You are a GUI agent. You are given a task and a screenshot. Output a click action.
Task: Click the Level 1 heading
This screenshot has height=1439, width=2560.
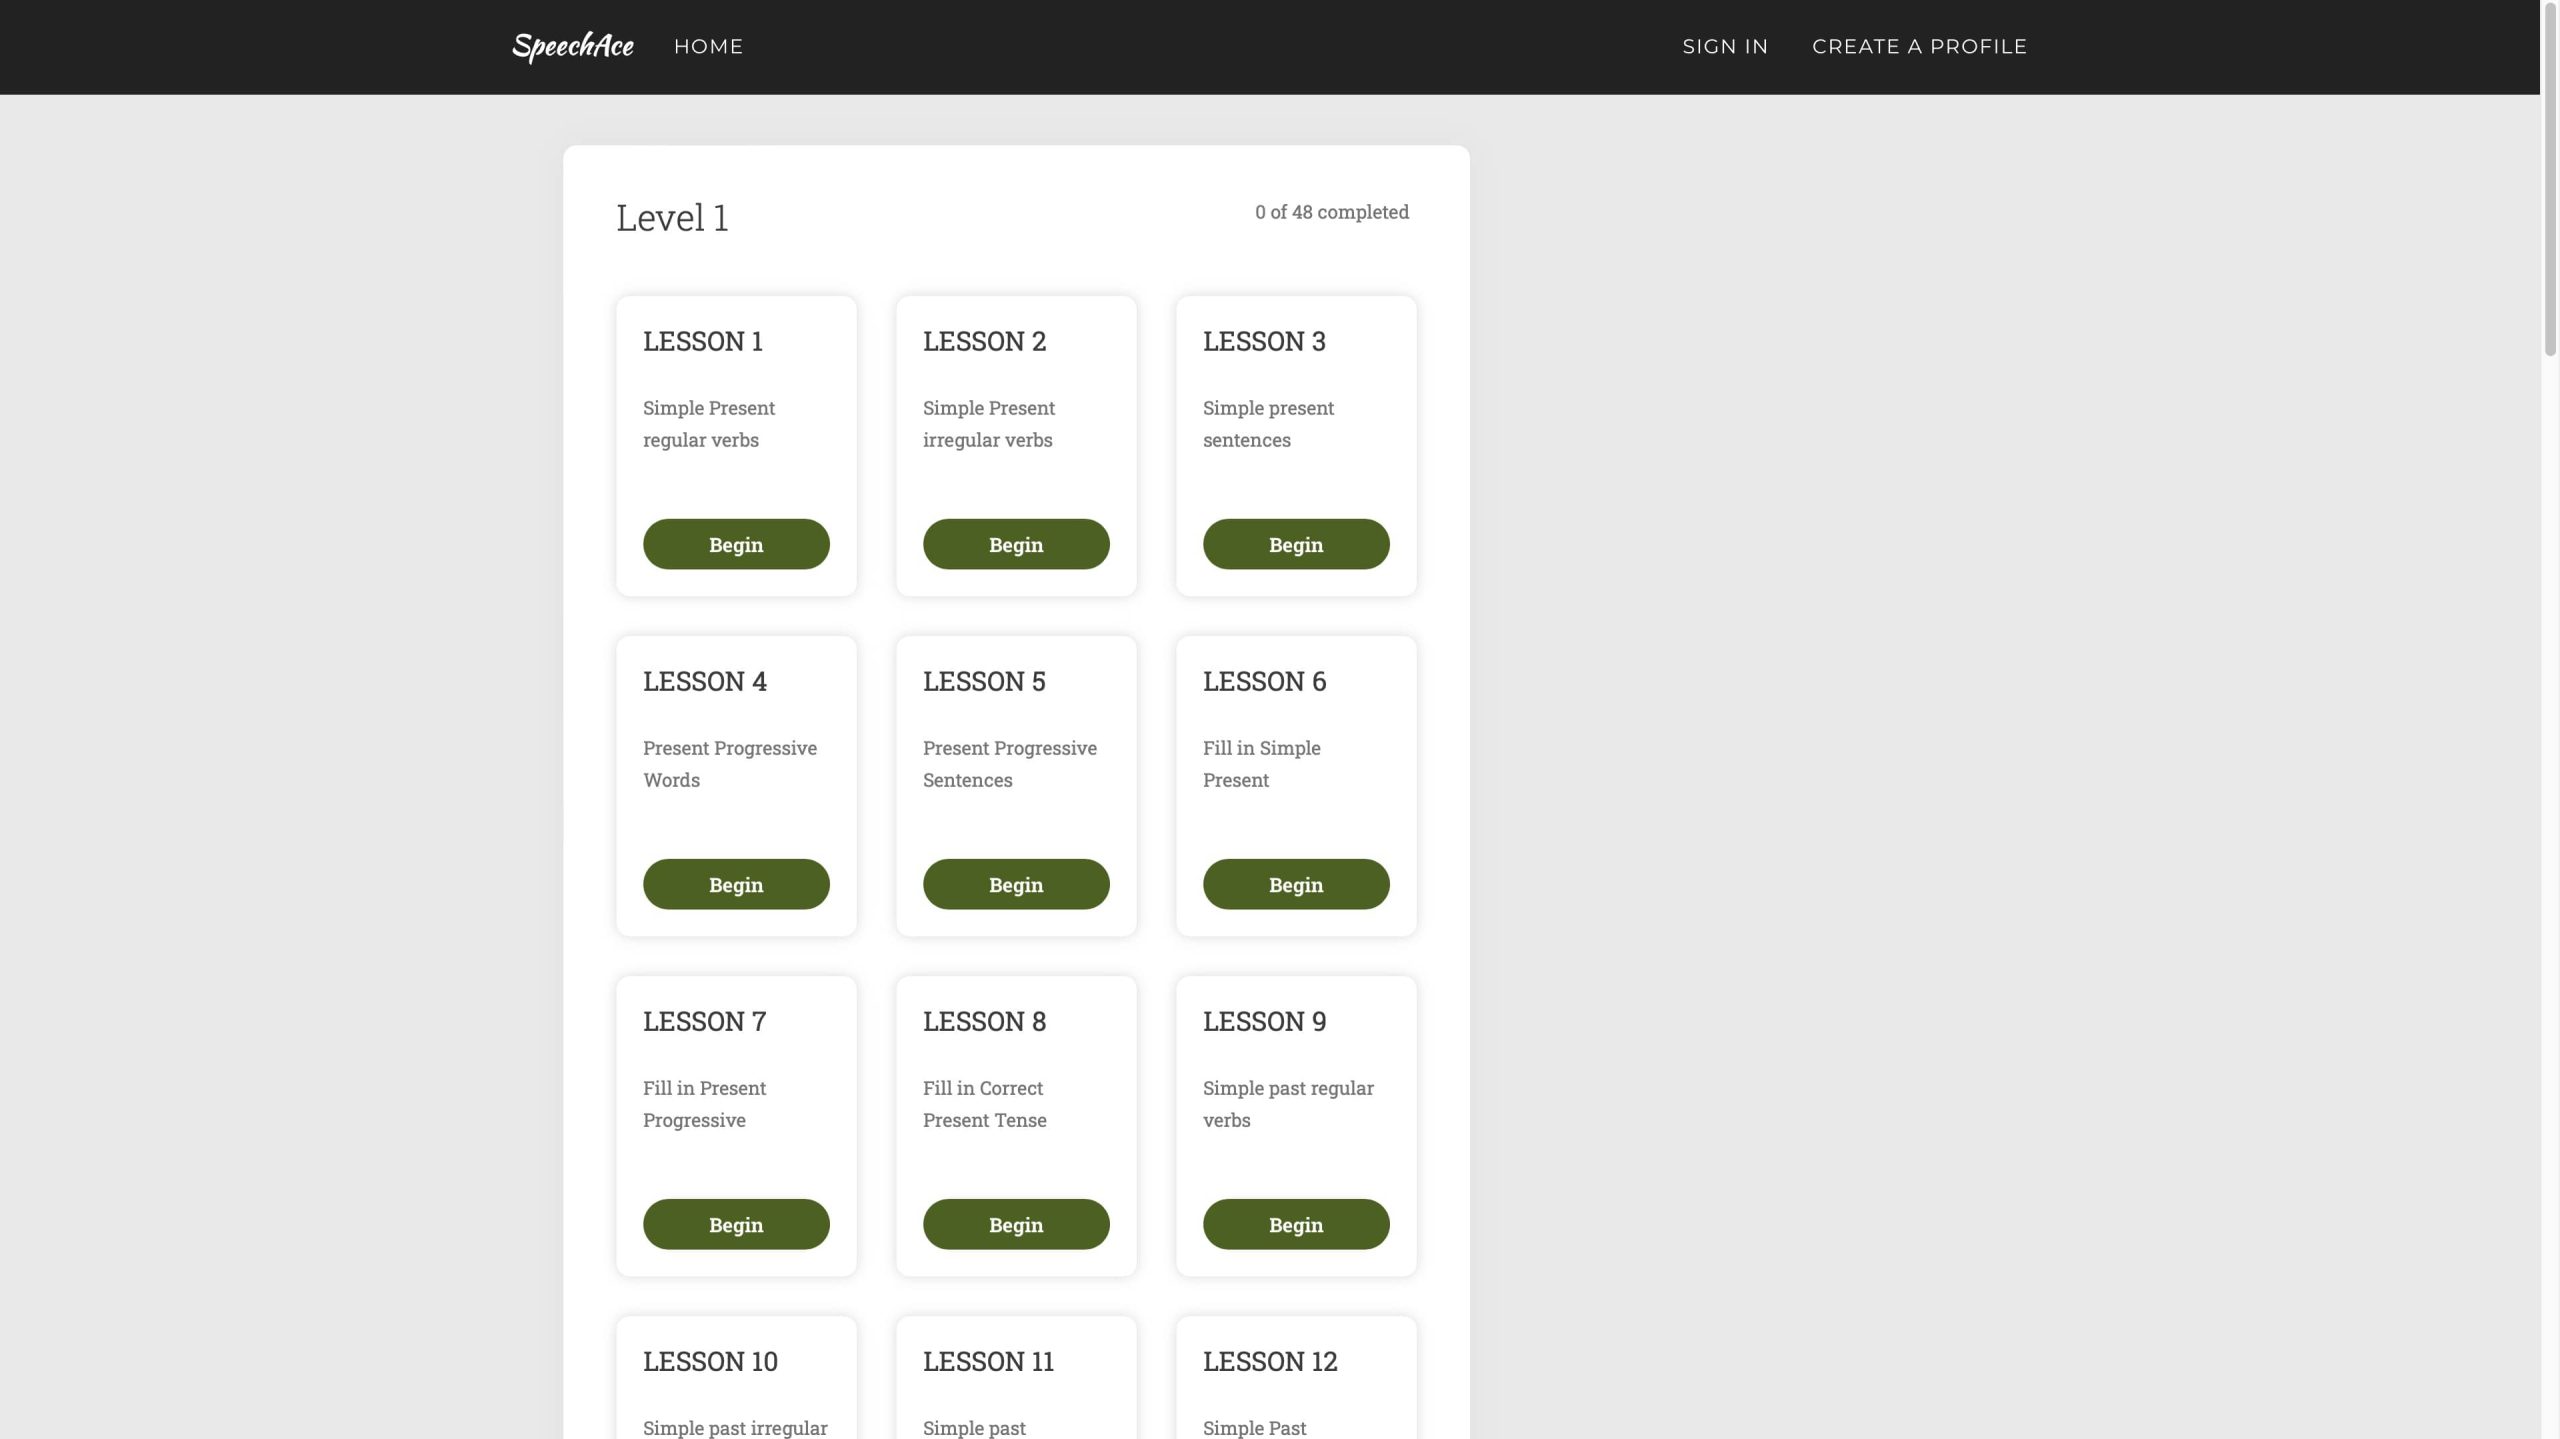(x=671, y=218)
